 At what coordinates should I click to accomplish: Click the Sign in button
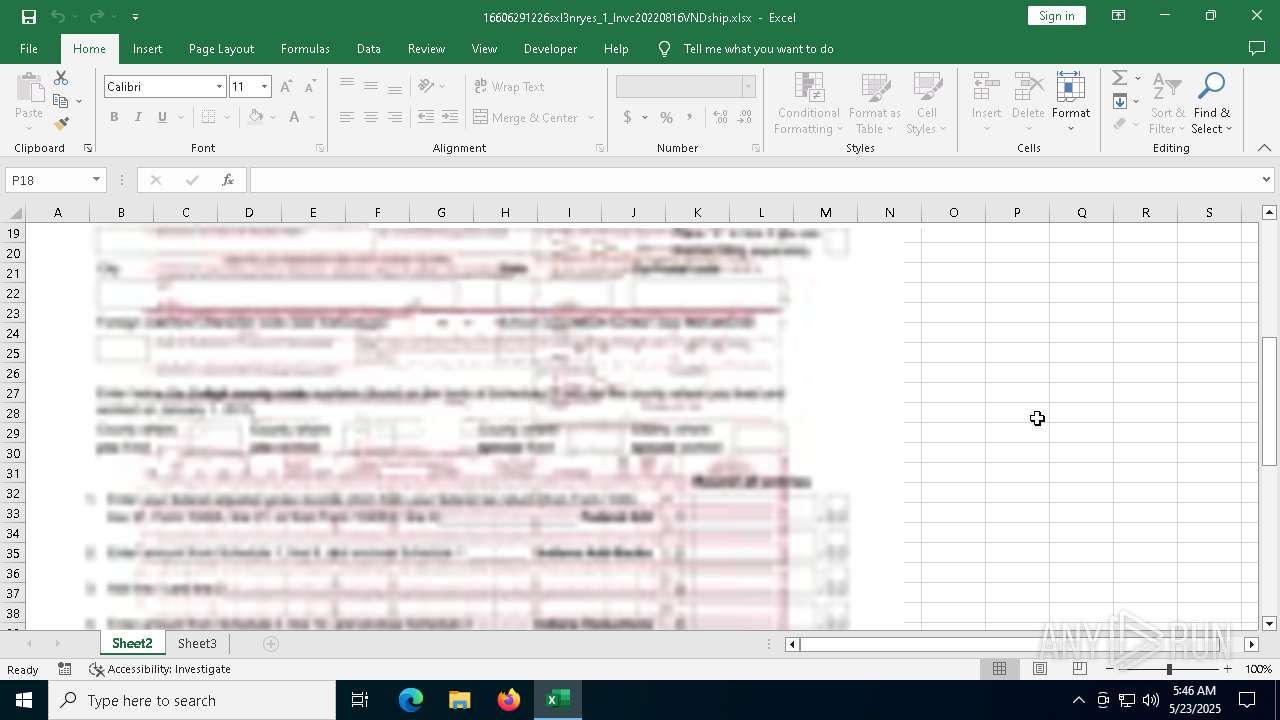click(1056, 16)
